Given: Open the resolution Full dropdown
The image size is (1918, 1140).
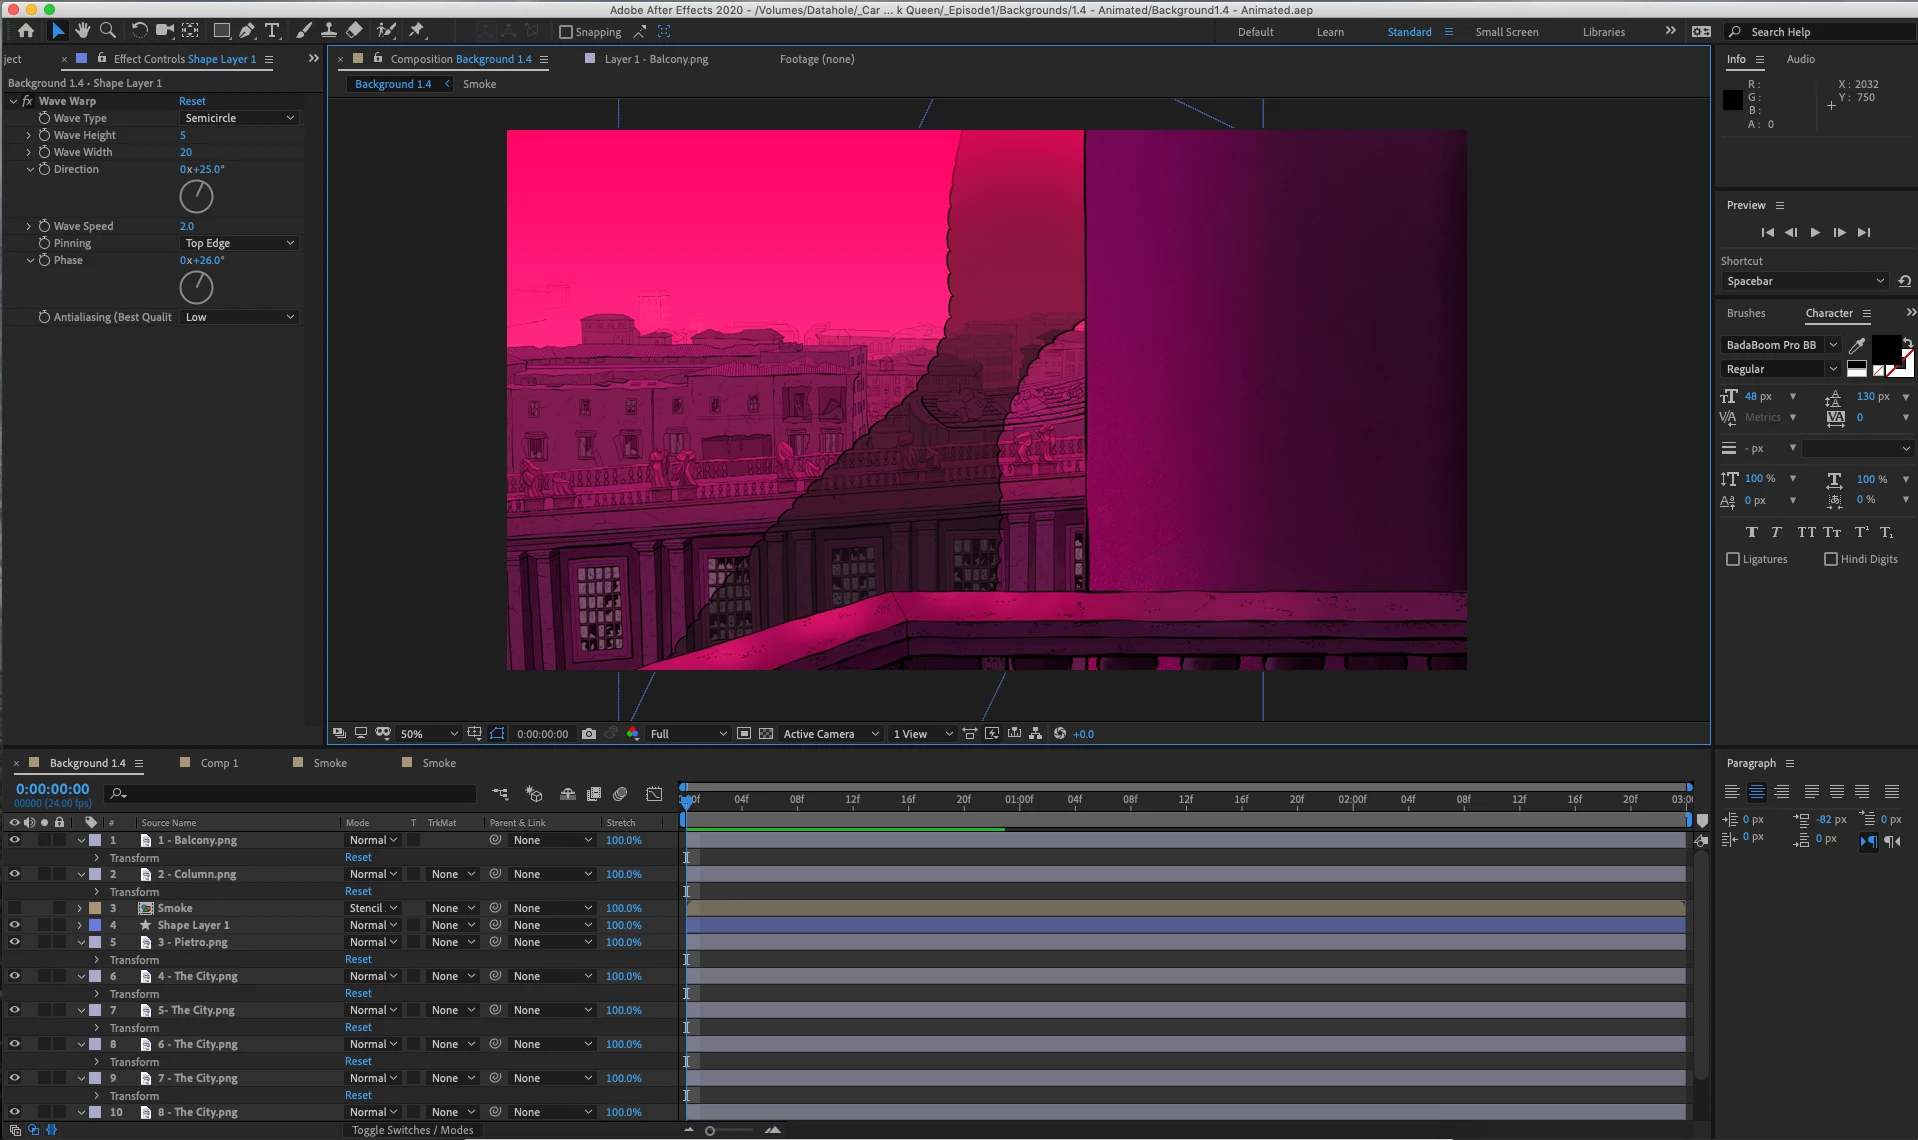Looking at the screenshot, I should point(689,734).
